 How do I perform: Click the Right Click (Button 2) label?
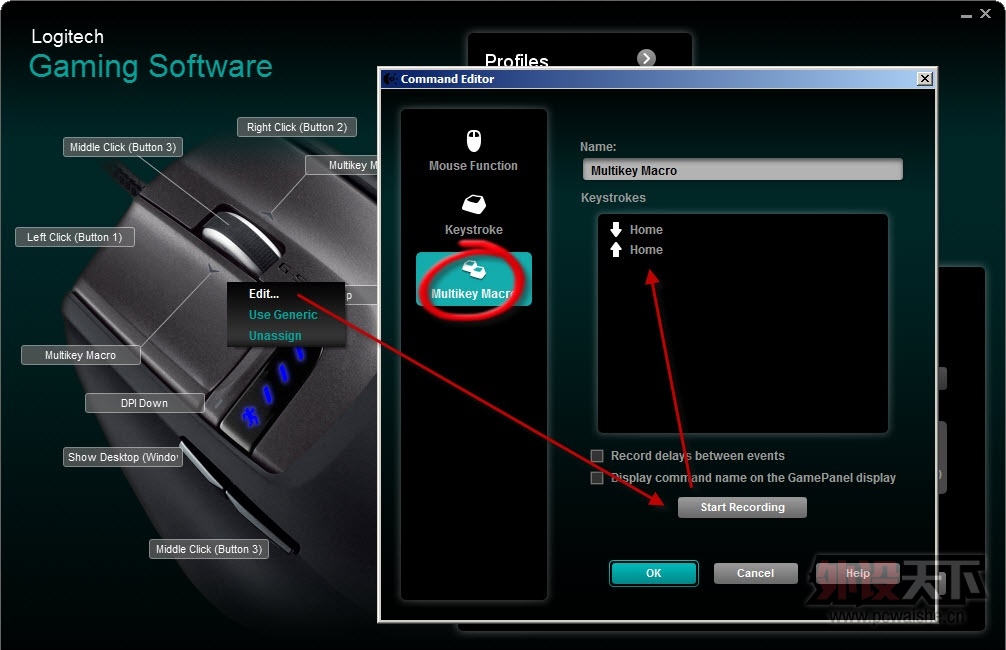(297, 127)
